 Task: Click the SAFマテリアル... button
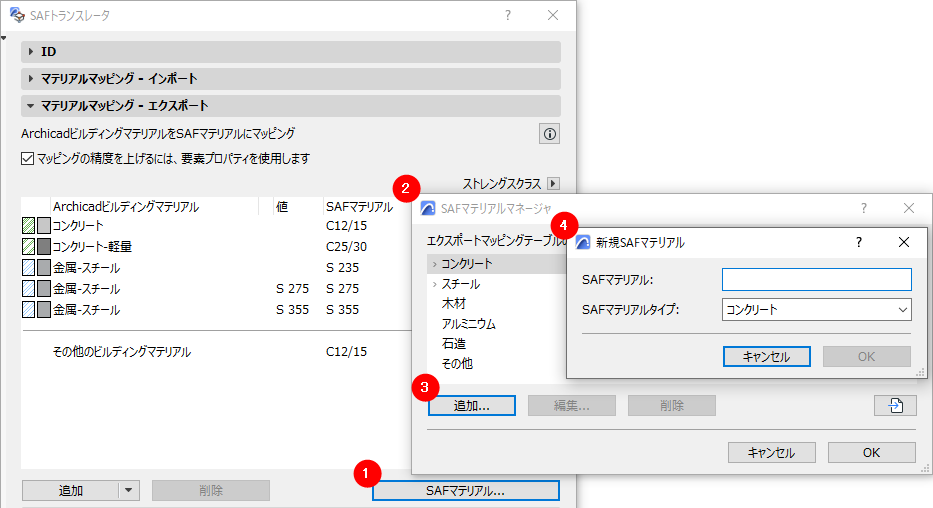click(x=466, y=491)
